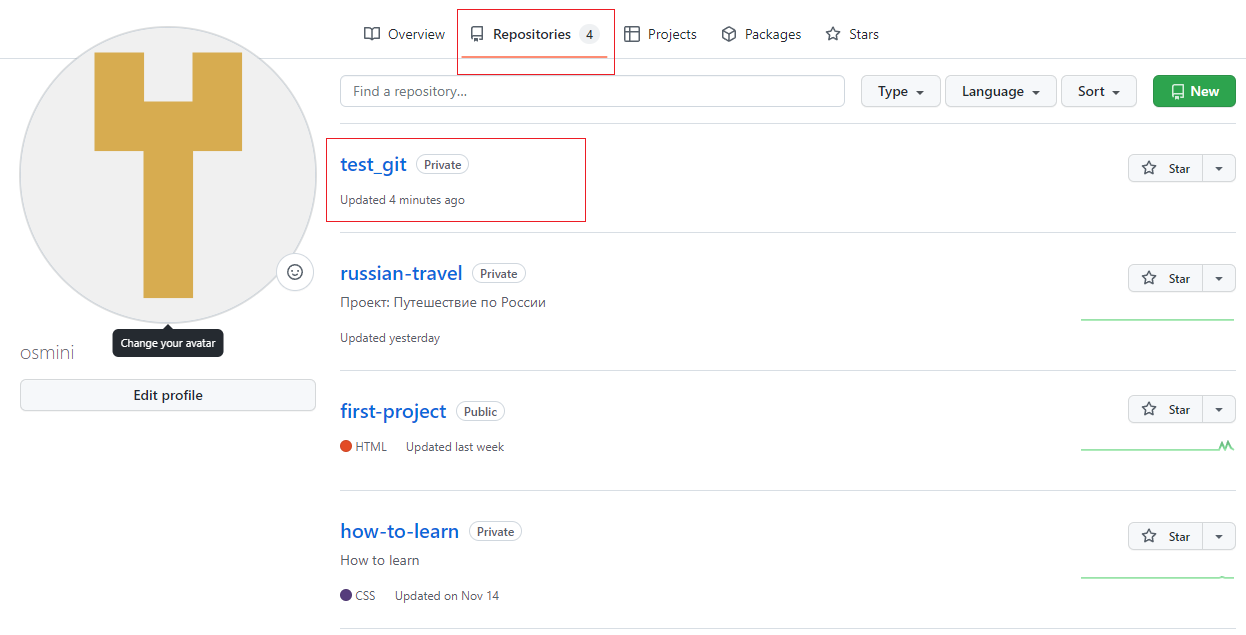Create a New repository
1246x635 pixels.
click(x=1194, y=91)
